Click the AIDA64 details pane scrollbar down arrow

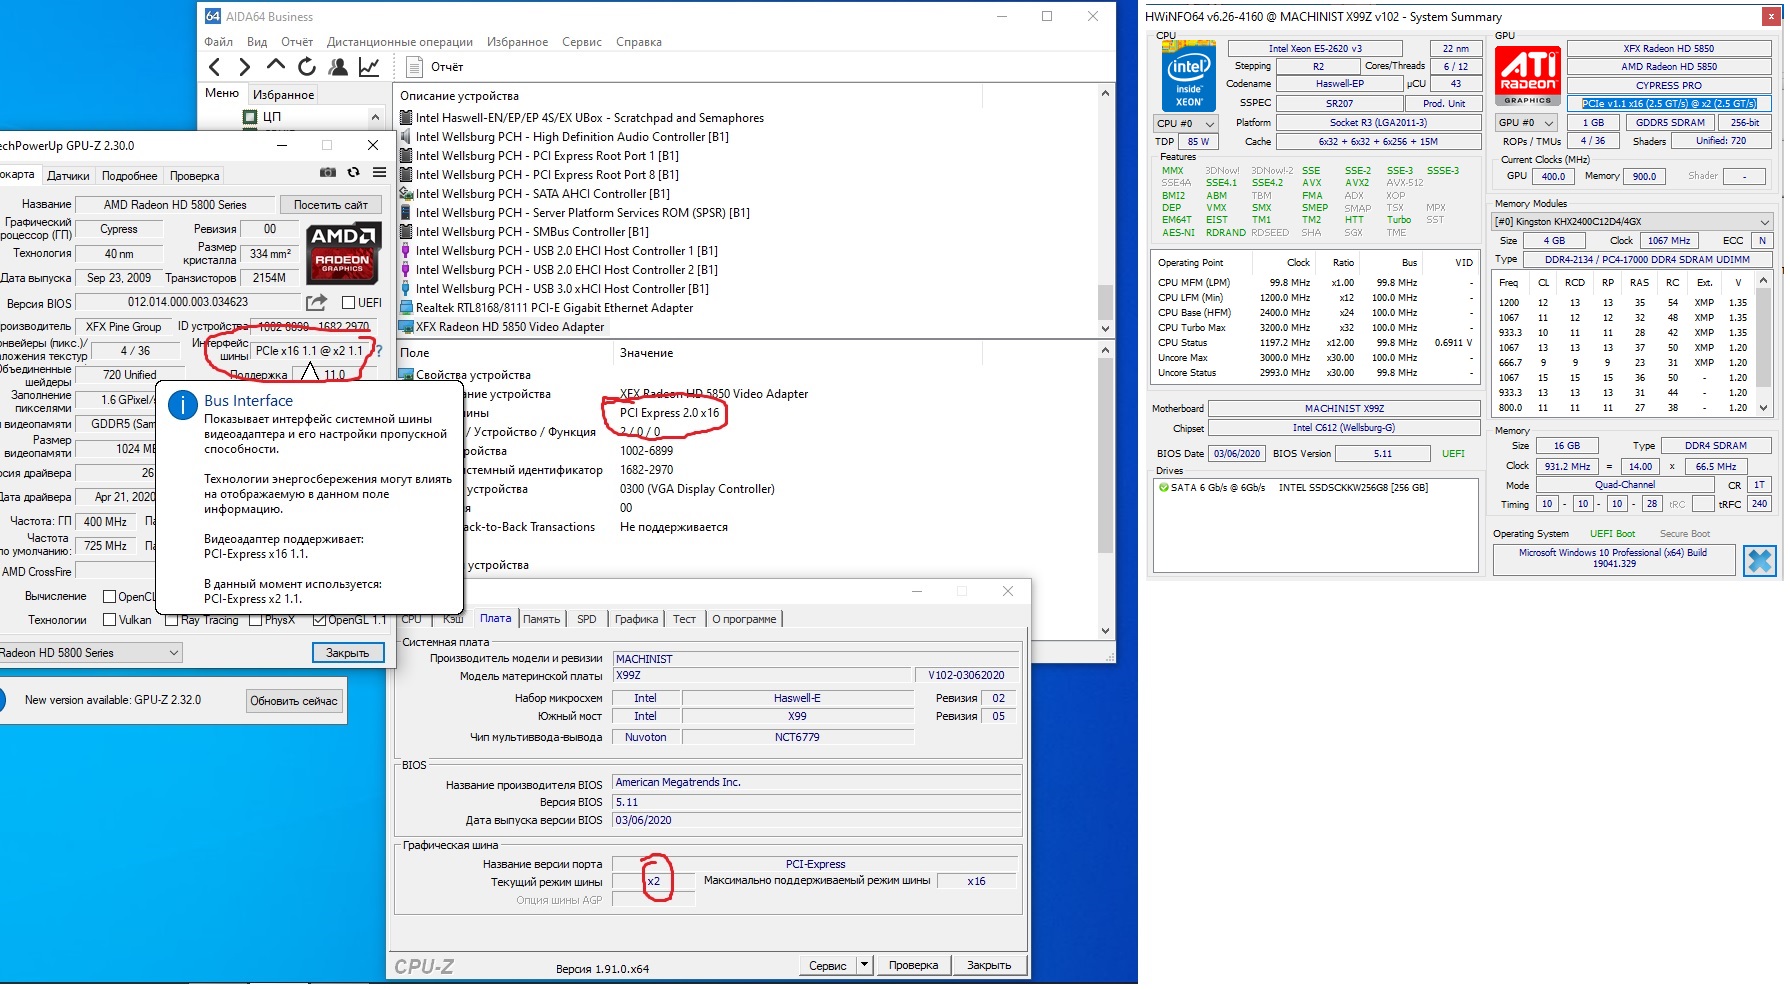click(1105, 631)
